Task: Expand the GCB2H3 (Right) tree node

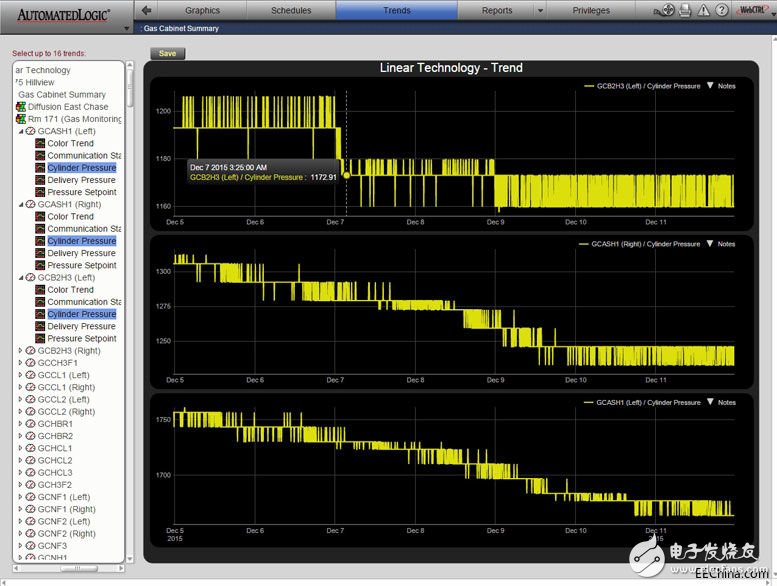Action: (20, 351)
